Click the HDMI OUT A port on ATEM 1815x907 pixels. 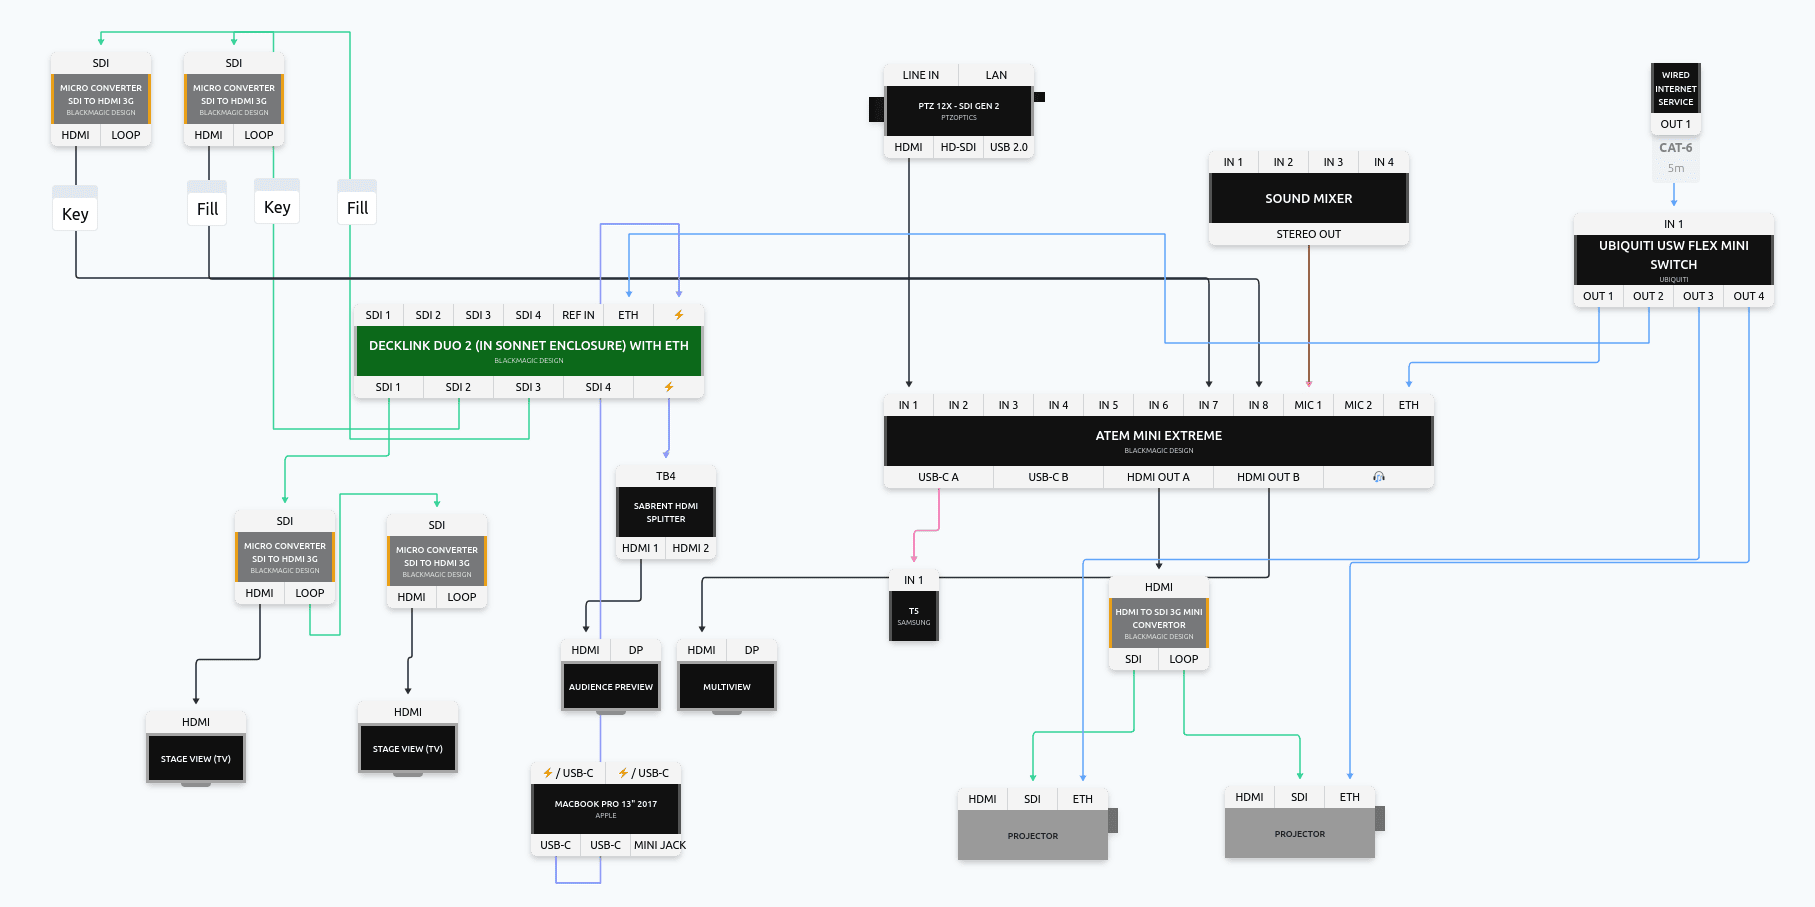click(1159, 477)
